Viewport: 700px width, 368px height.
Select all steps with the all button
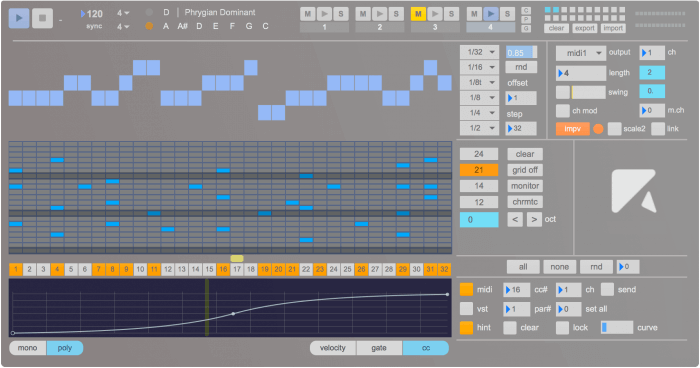pos(523,267)
